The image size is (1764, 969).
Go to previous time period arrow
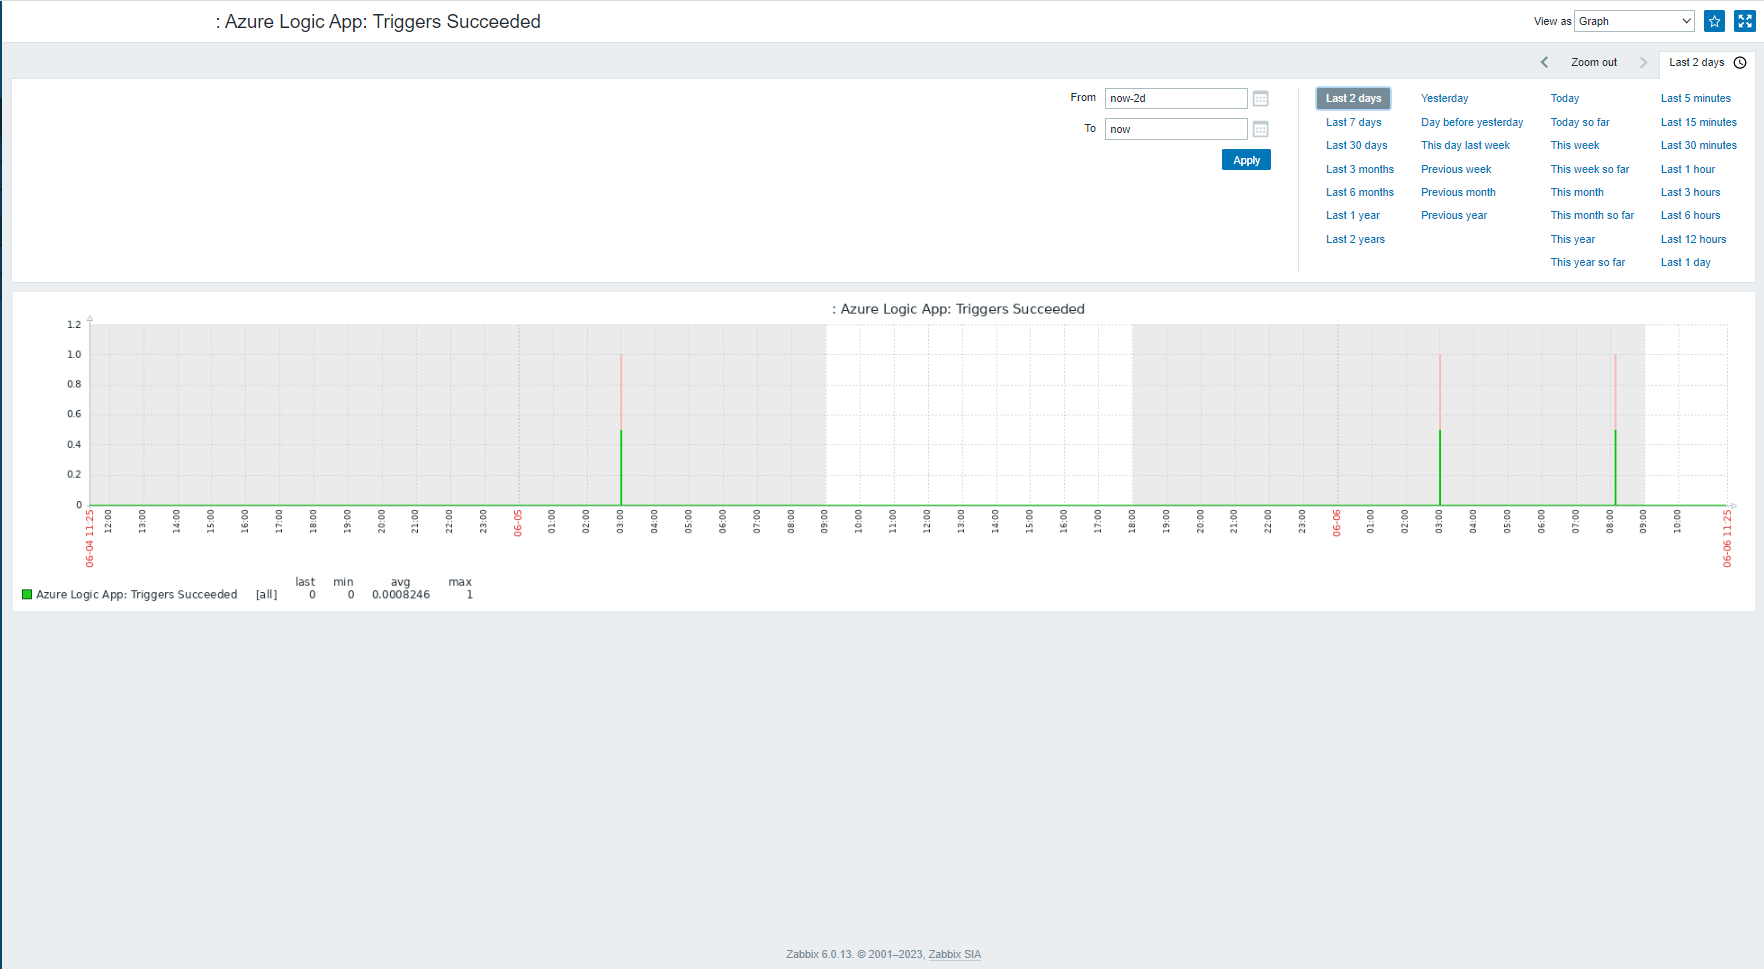(x=1545, y=62)
